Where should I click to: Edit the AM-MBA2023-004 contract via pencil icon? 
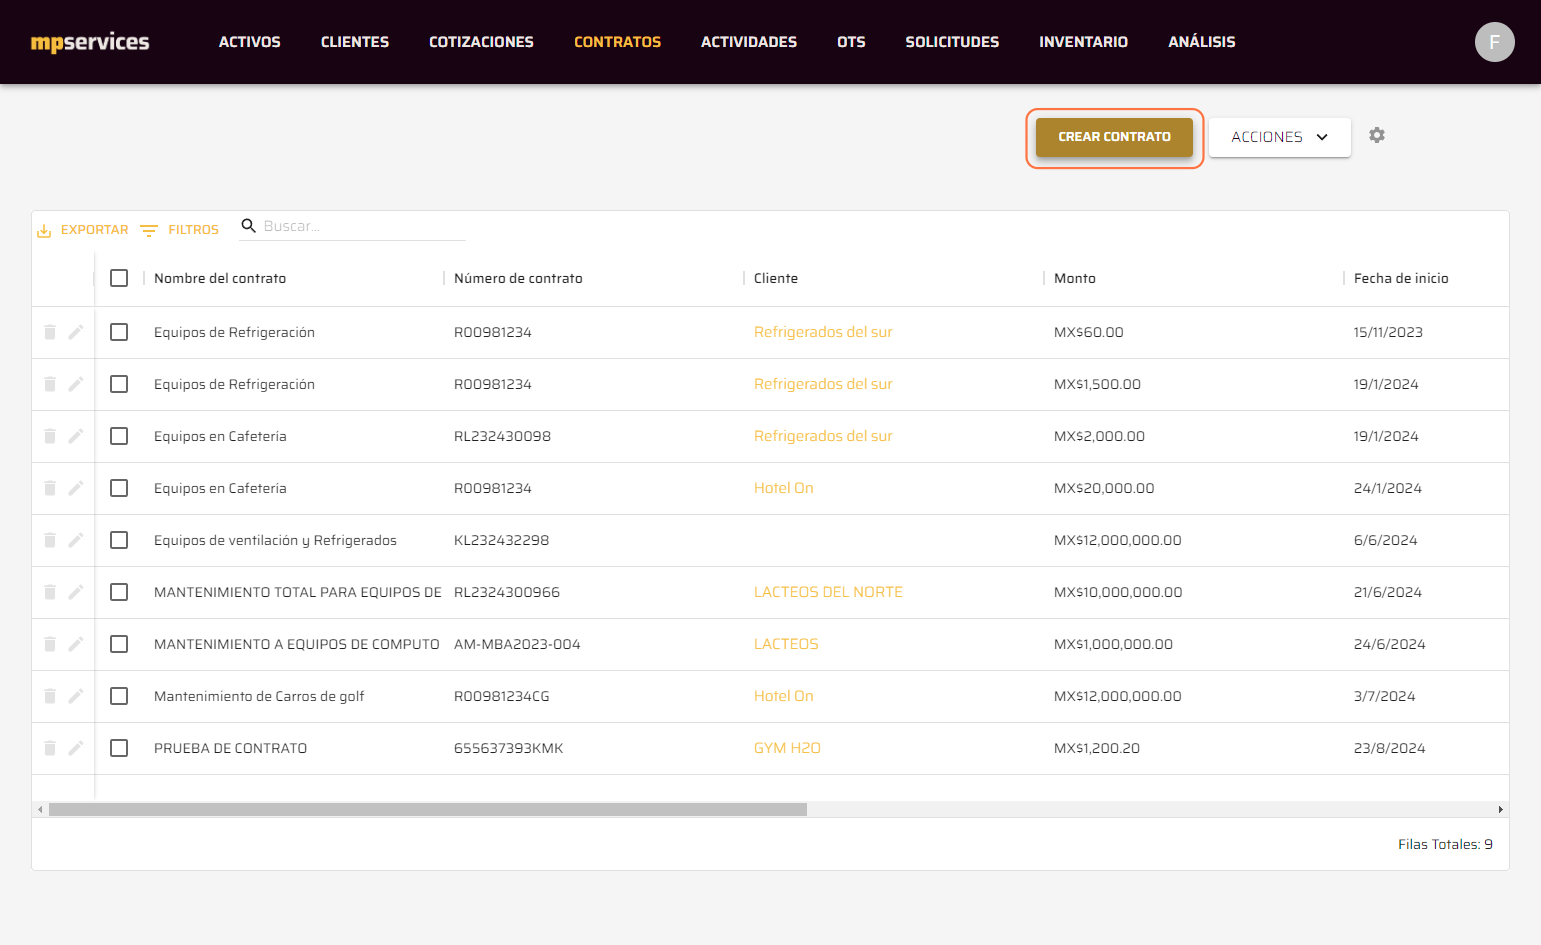click(76, 644)
